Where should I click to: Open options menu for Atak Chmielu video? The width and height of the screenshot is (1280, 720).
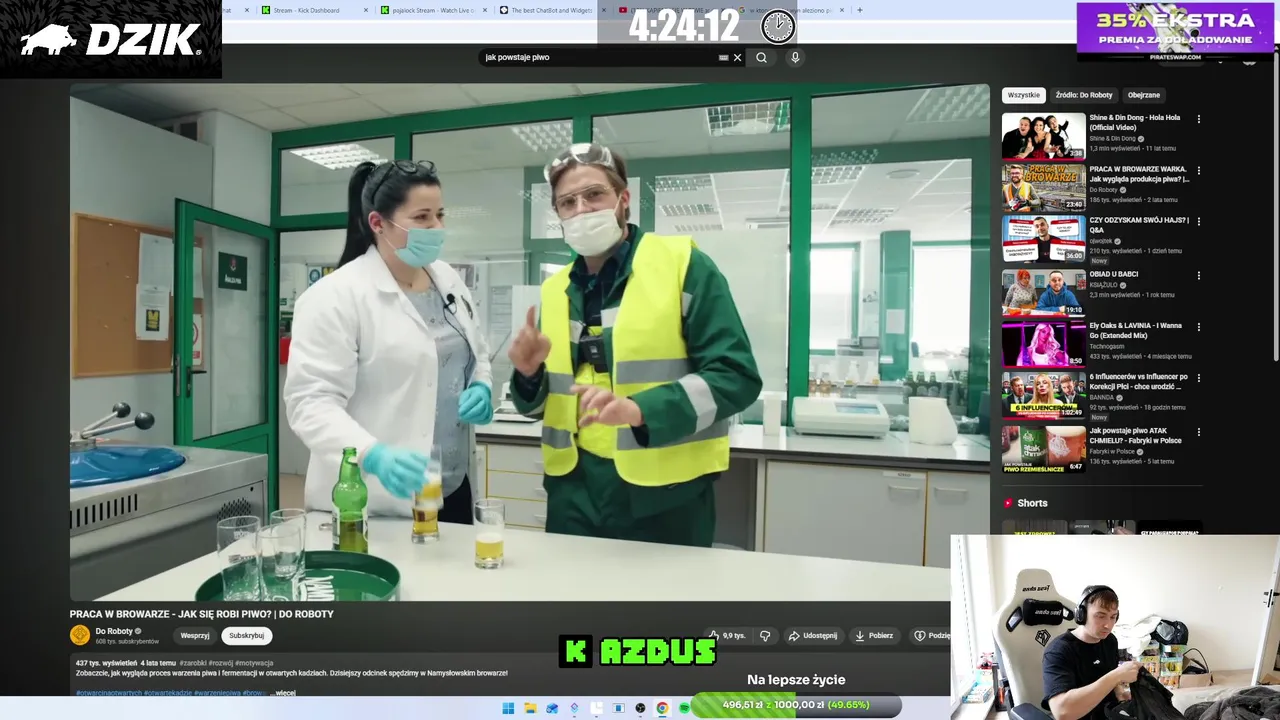coord(1199,432)
